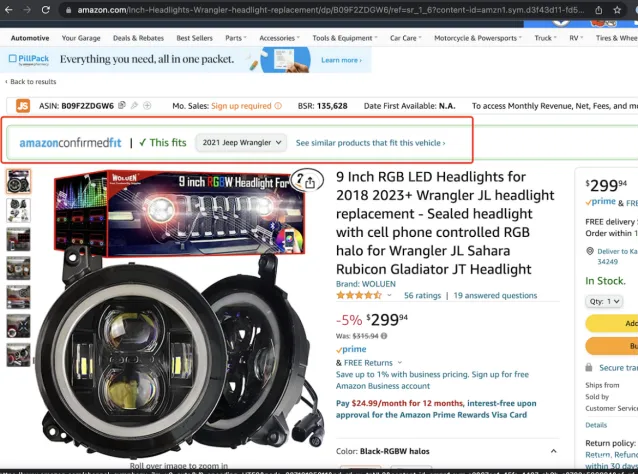Screen dimensions: 639x474
Task: Open the Details link in buy box
Action: point(596,425)
